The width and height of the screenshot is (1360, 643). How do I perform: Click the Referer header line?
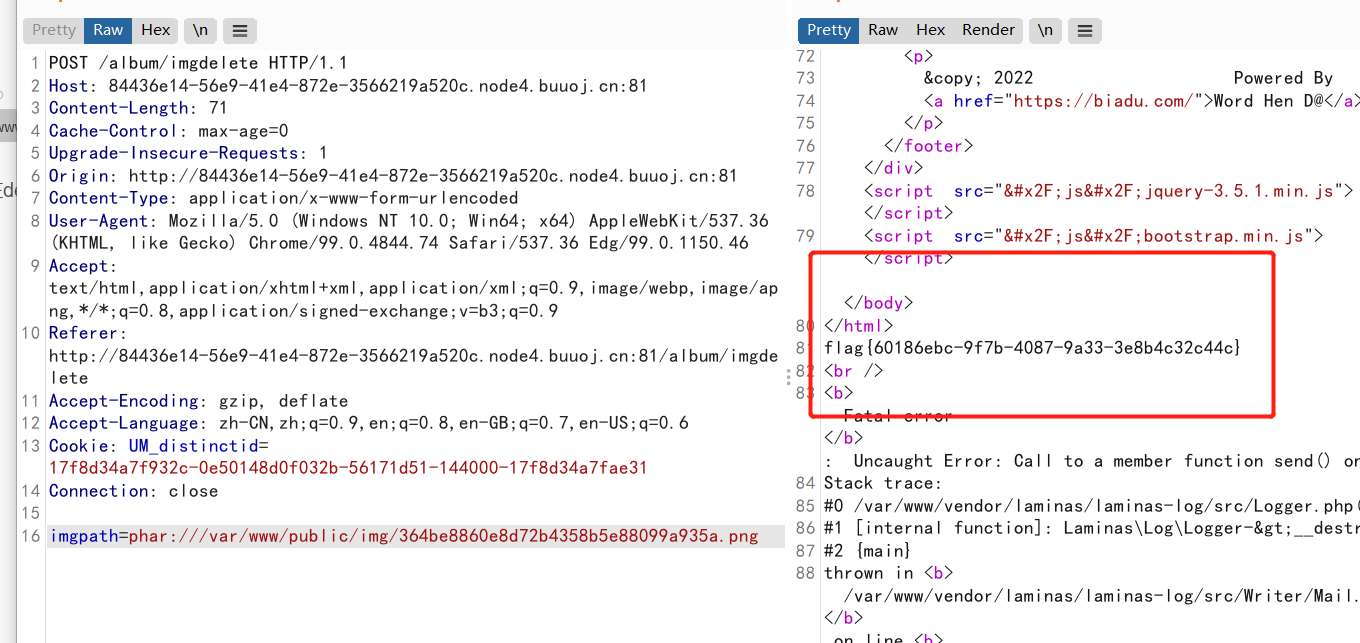413,356
